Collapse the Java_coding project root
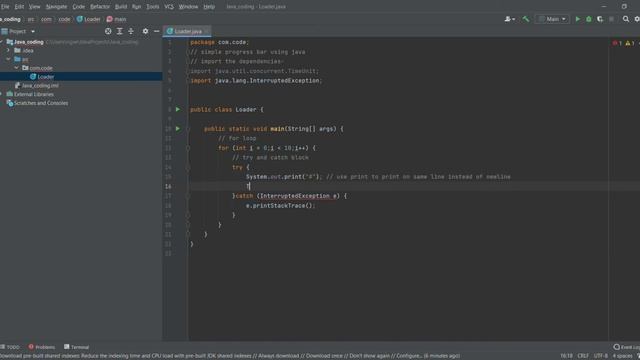This screenshot has width=640, height=360. (x=2, y=42)
